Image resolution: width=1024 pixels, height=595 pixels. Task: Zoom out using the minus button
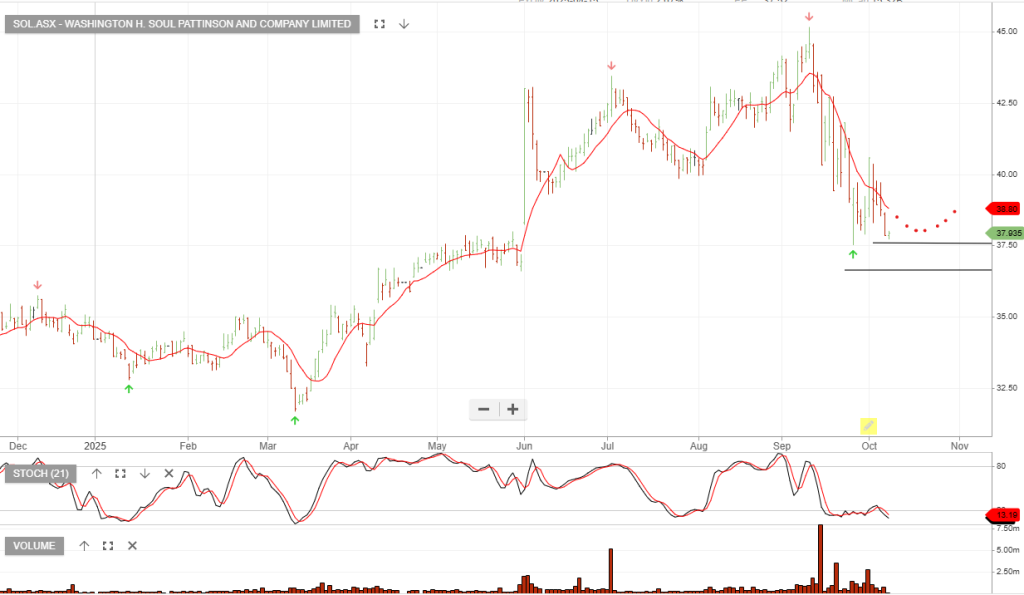click(x=484, y=409)
